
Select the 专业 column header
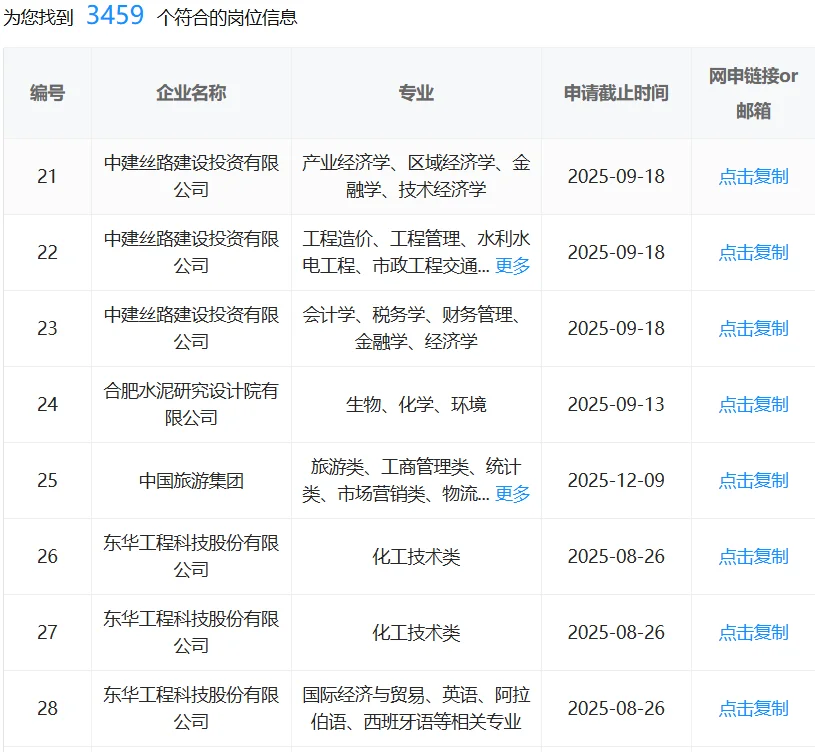pos(416,93)
